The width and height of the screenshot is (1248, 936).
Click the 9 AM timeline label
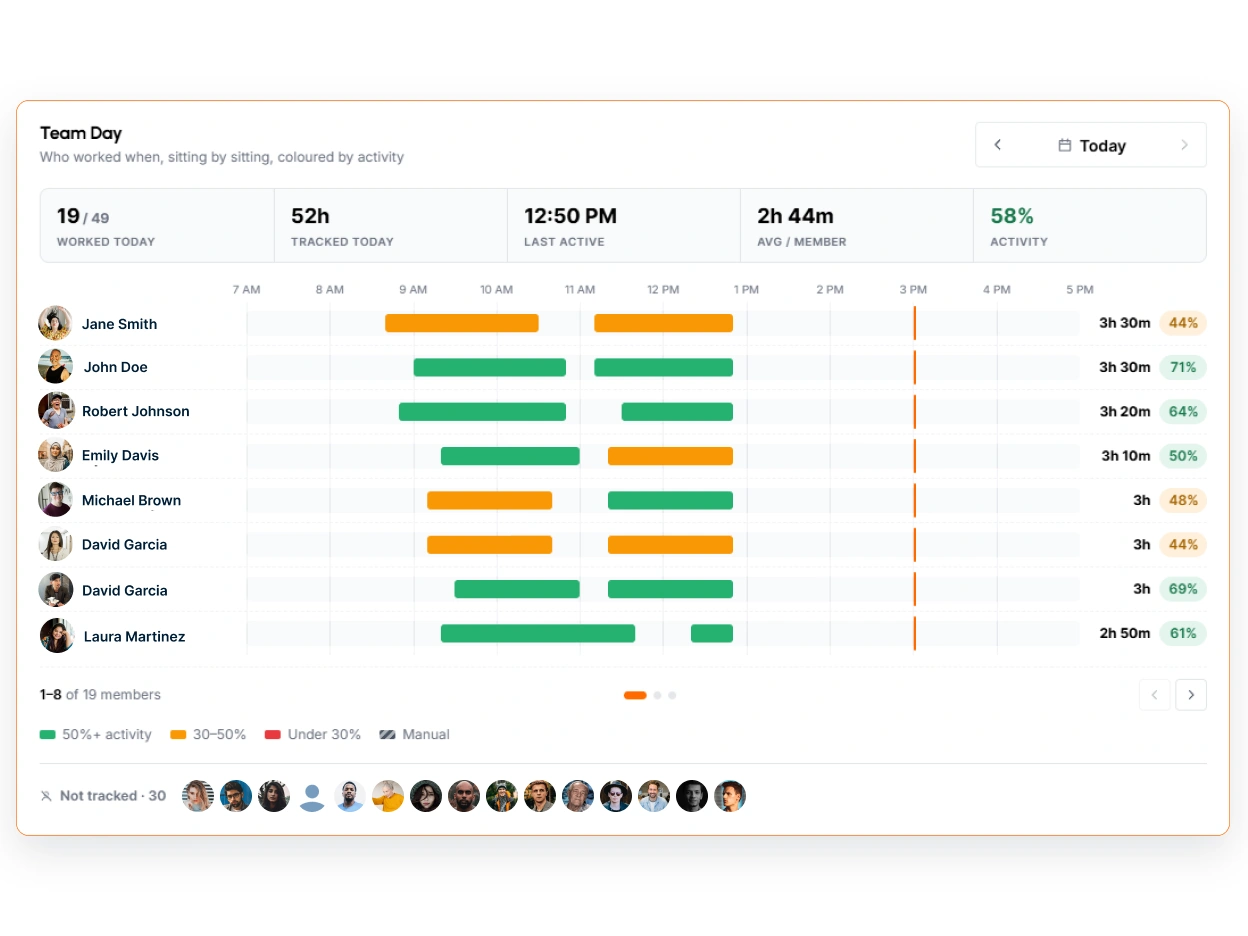(x=413, y=290)
